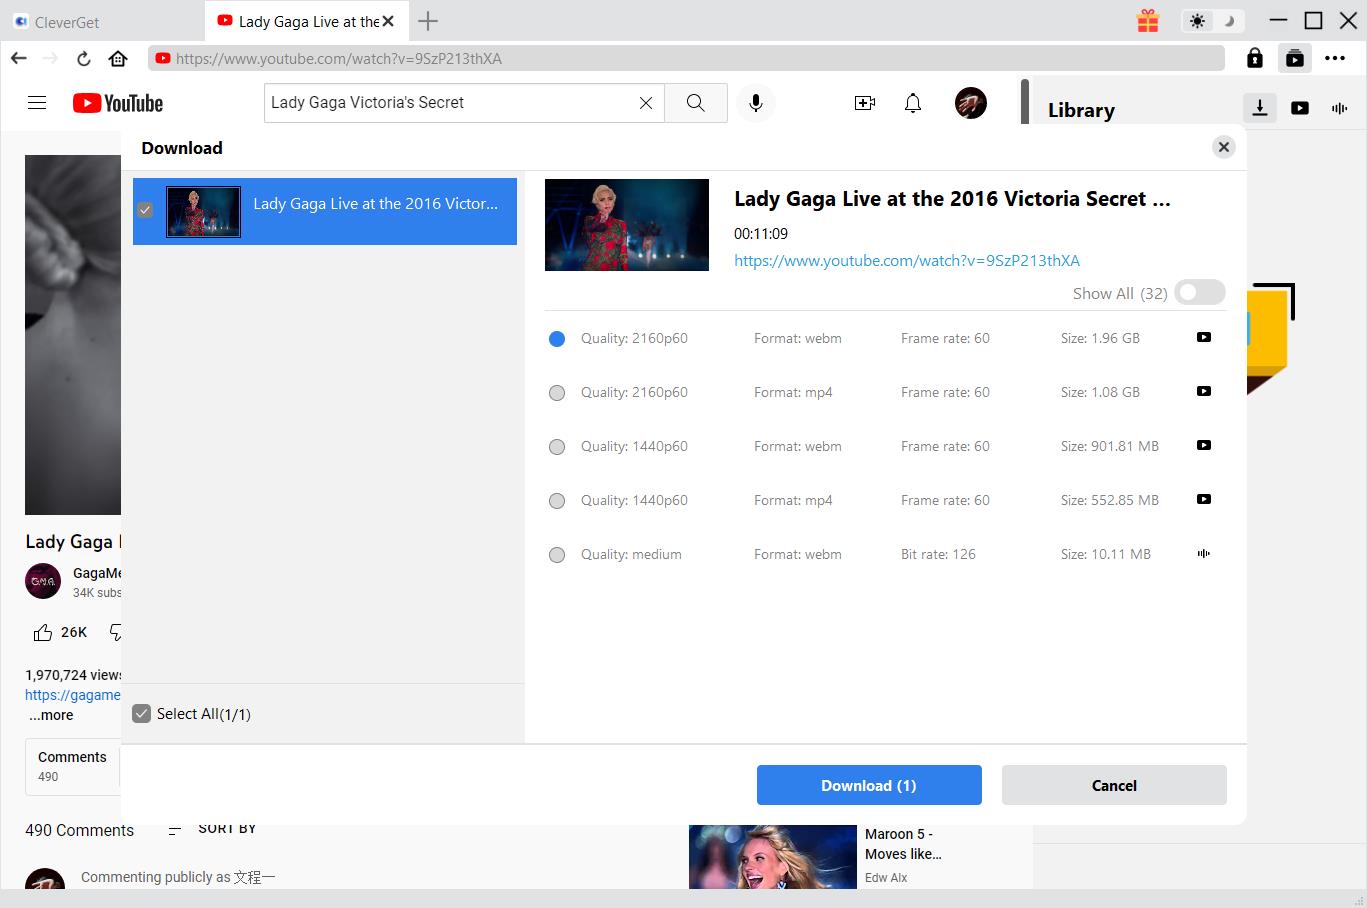This screenshot has height=908, width=1367.
Task: Click the YouTube voice search microphone
Action: 756,103
